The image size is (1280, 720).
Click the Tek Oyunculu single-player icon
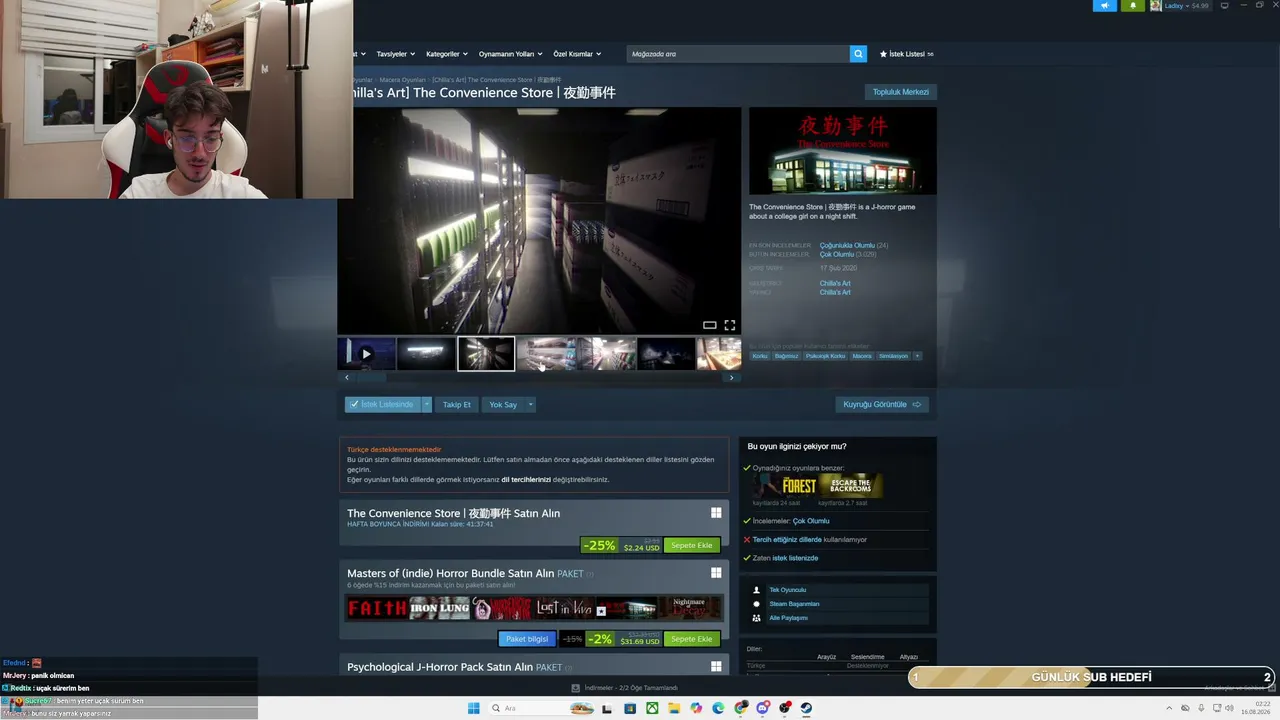tap(756, 590)
